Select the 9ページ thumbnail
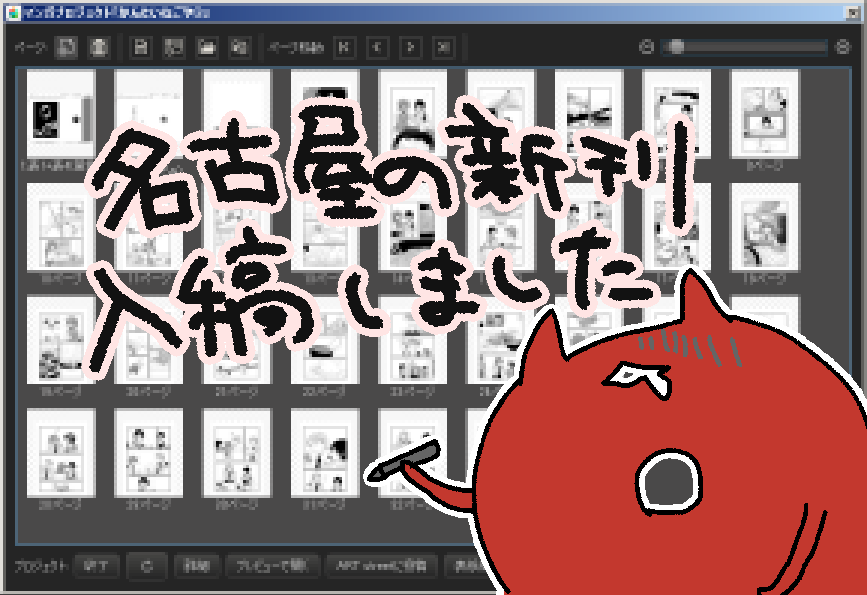Screen dimensions: 867x595 click(x=765, y=113)
